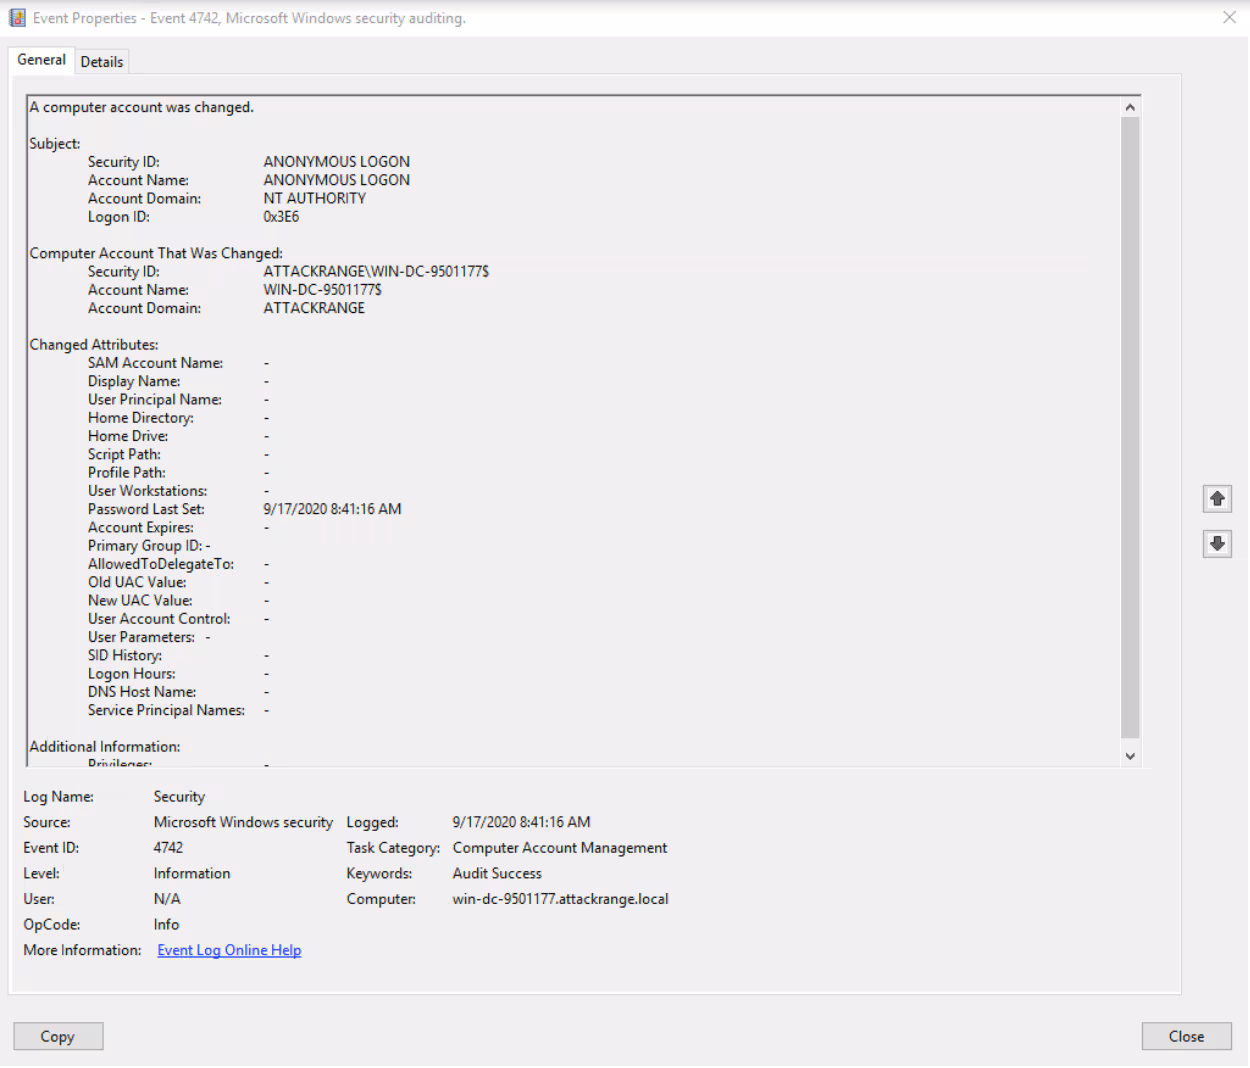Go to next event with down arrow
1250x1068 pixels.
tap(1217, 544)
